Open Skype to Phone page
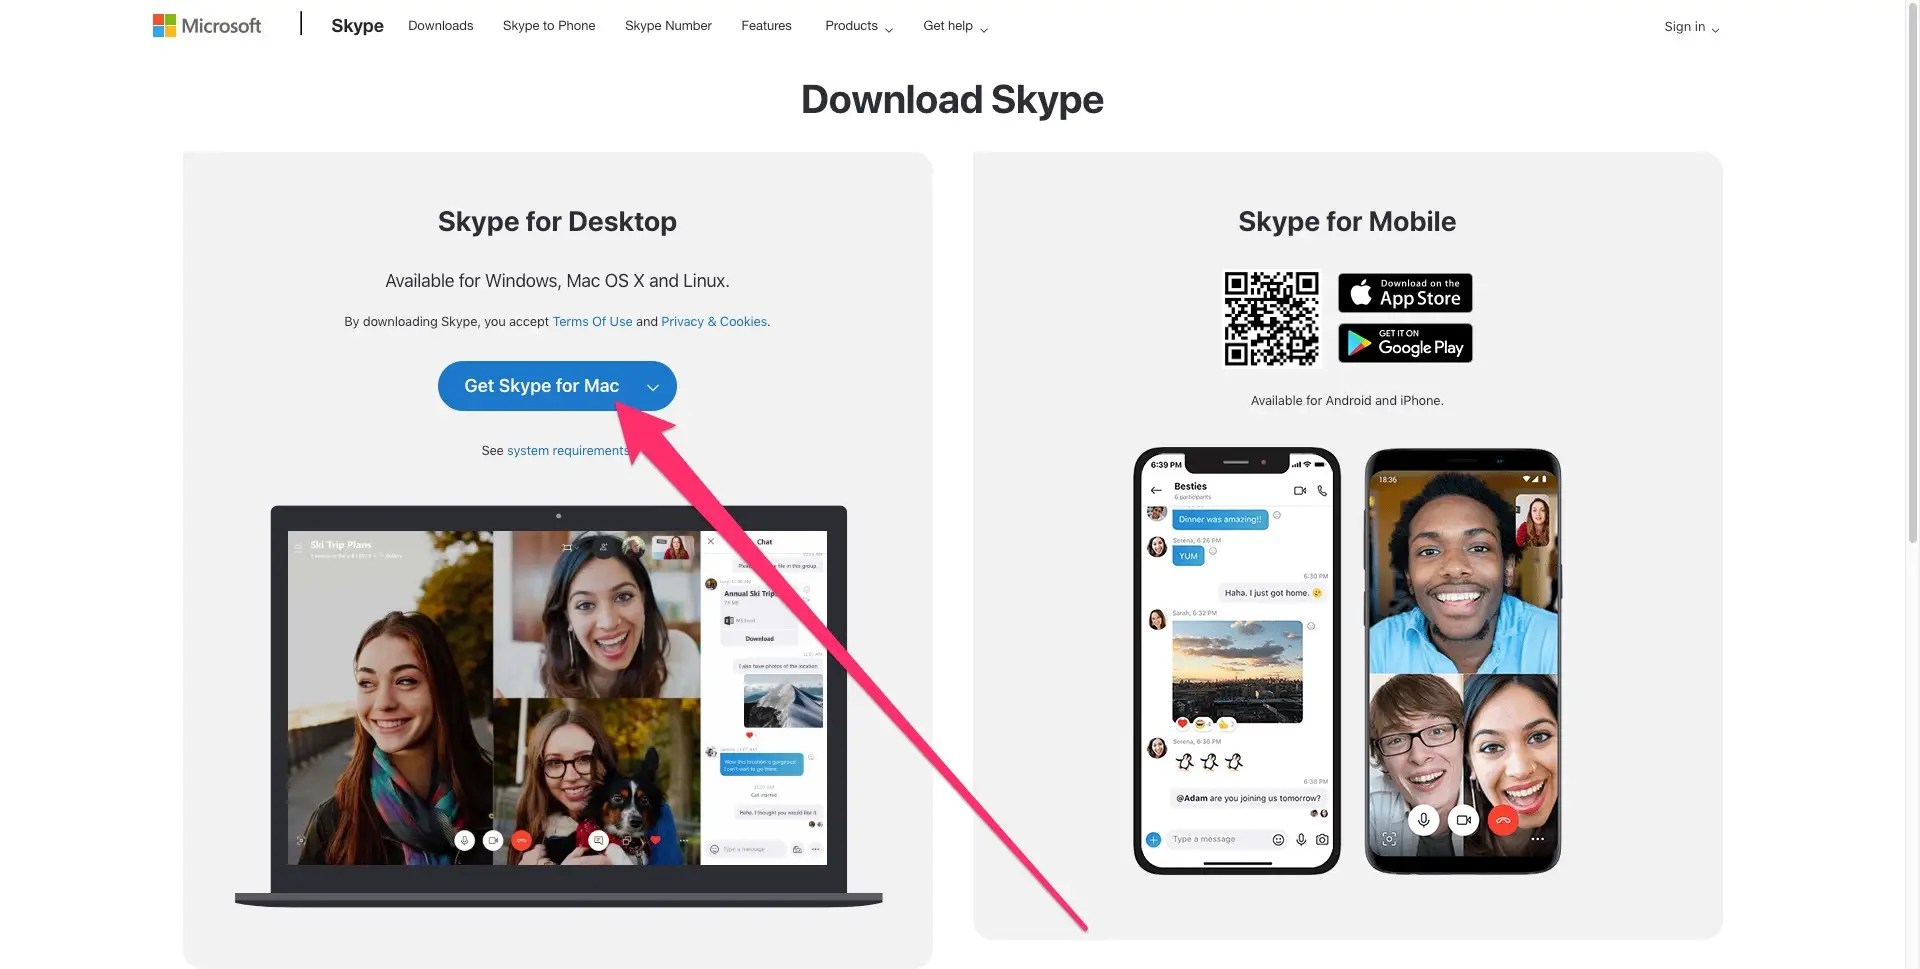The image size is (1920, 969). coord(549,26)
